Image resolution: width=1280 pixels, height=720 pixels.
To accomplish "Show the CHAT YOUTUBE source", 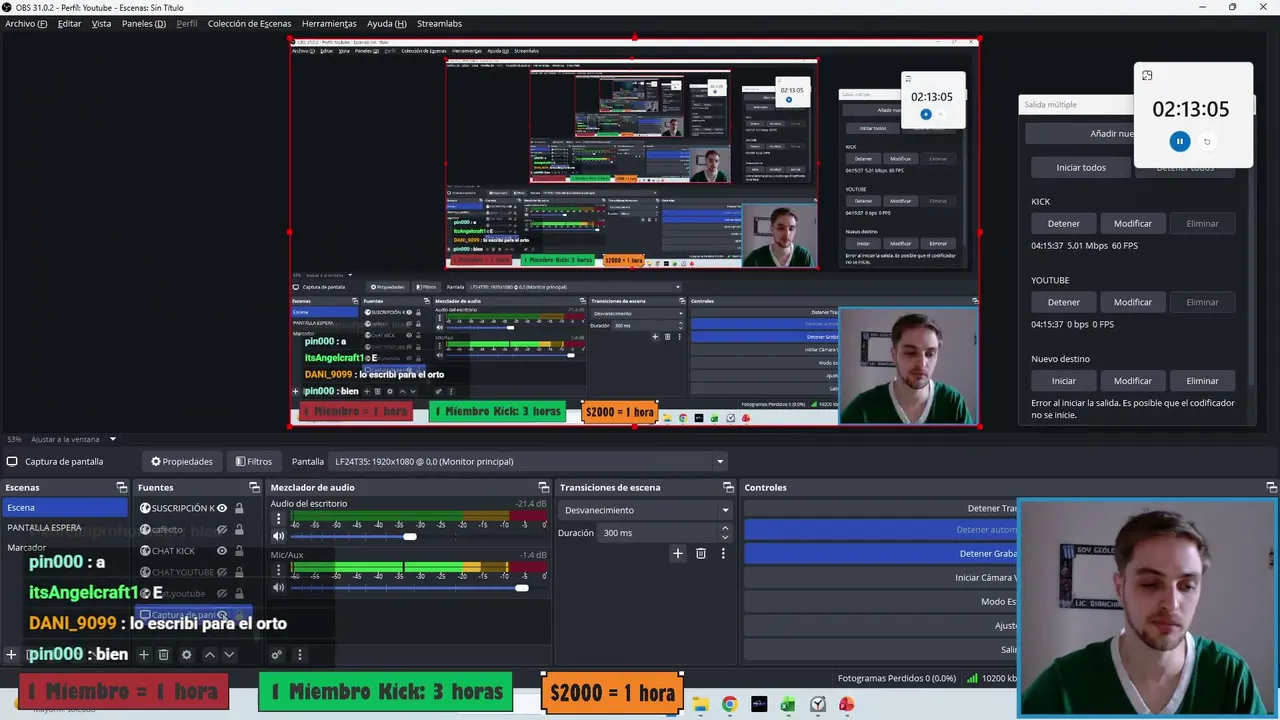I will click(x=222, y=572).
